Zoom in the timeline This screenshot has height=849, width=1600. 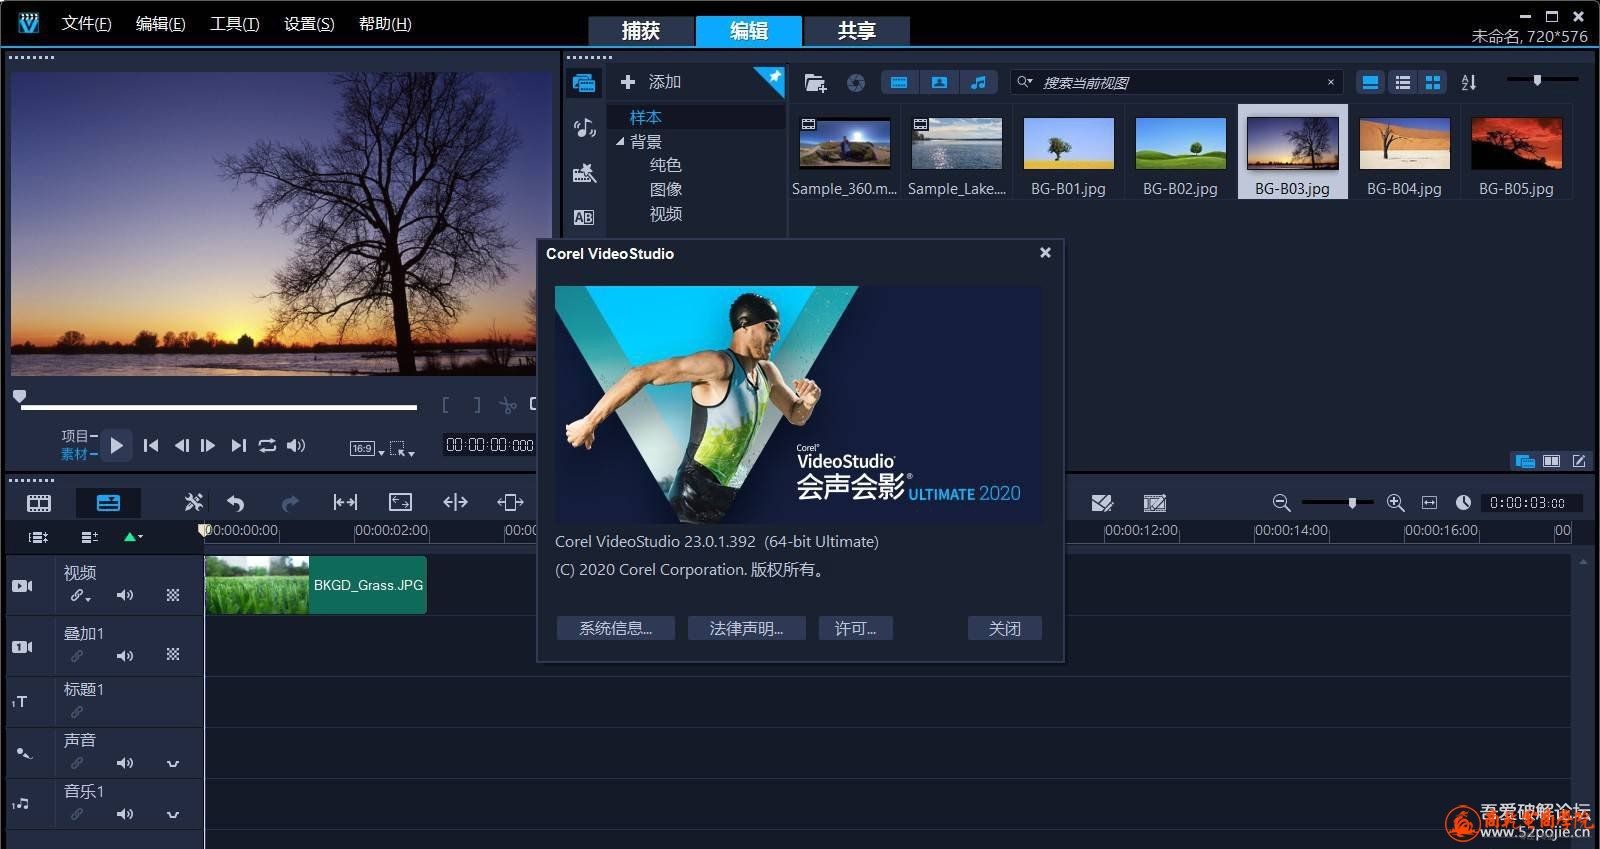click(1396, 503)
